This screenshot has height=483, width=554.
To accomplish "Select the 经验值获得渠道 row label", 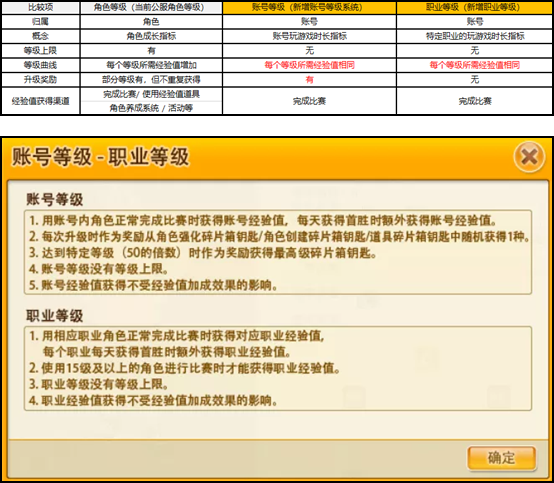I will [x=41, y=101].
